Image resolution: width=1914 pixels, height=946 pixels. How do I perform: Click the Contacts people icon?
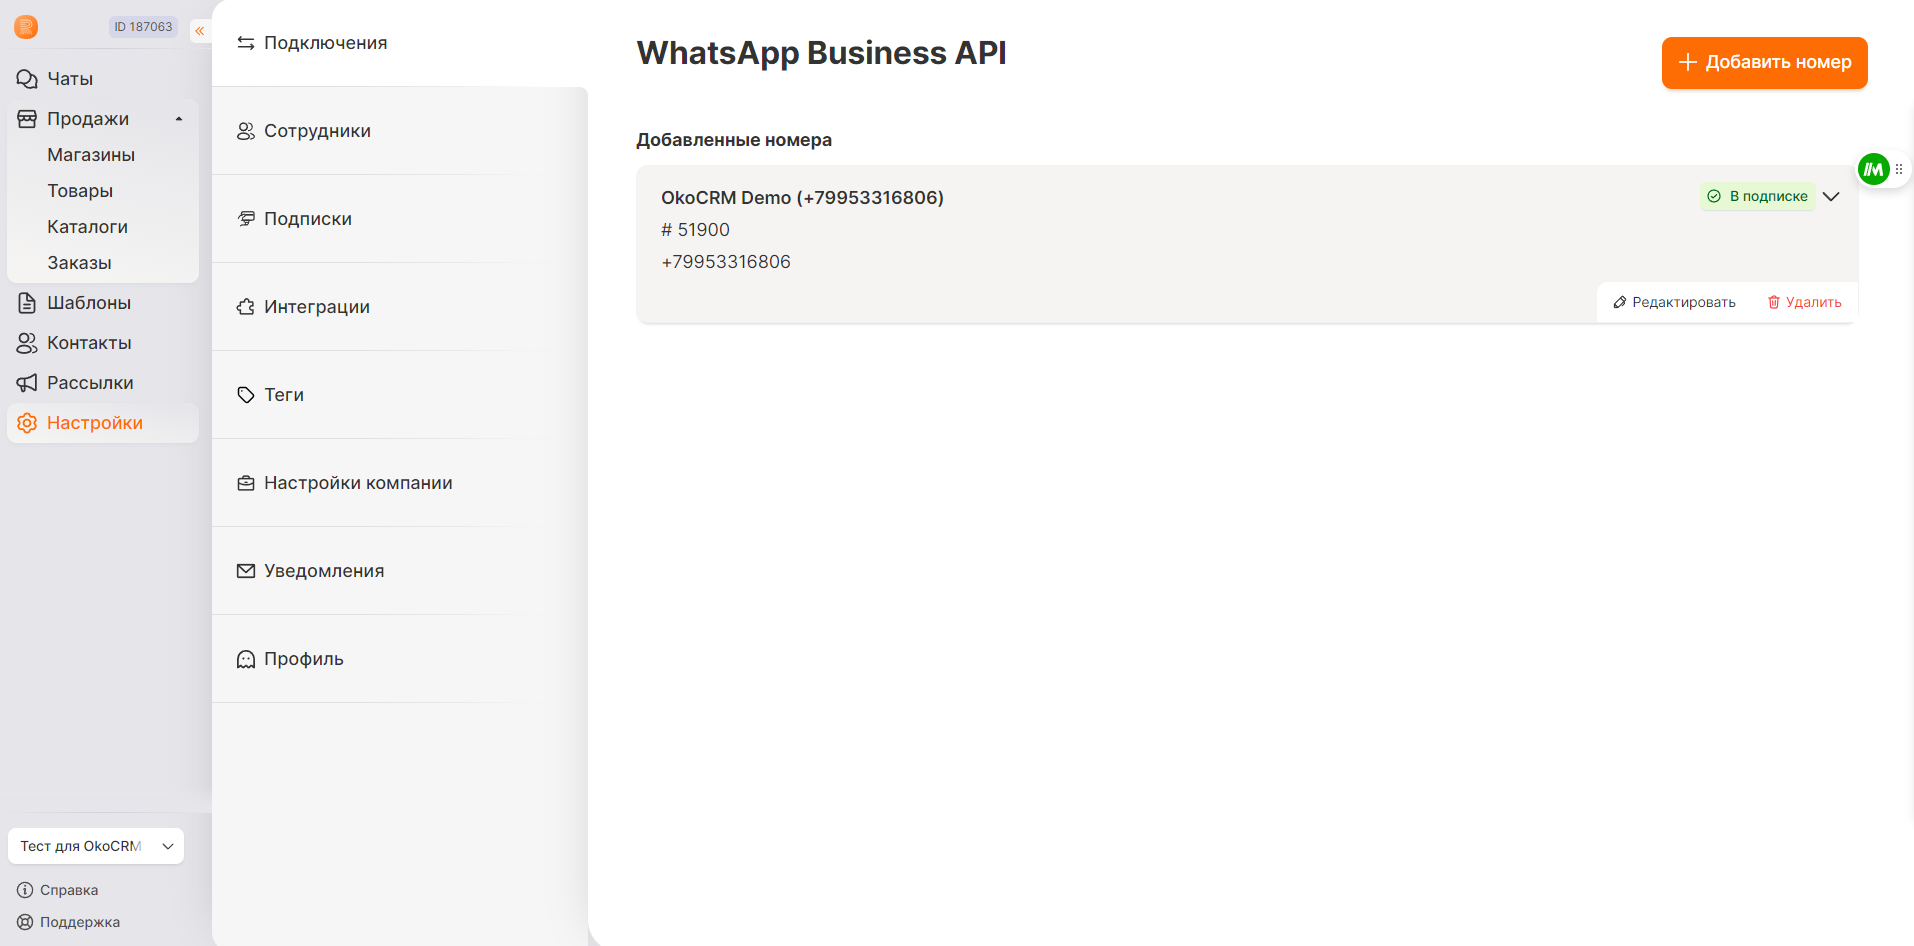pyautogui.click(x=27, y=343)
